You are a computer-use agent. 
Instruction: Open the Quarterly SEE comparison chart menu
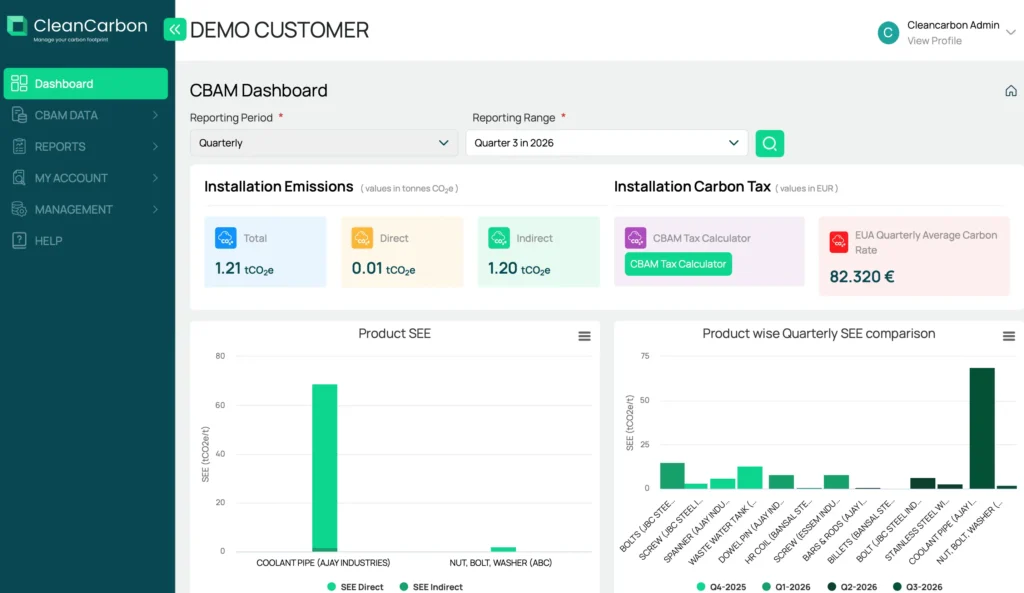coord(1009,336)
